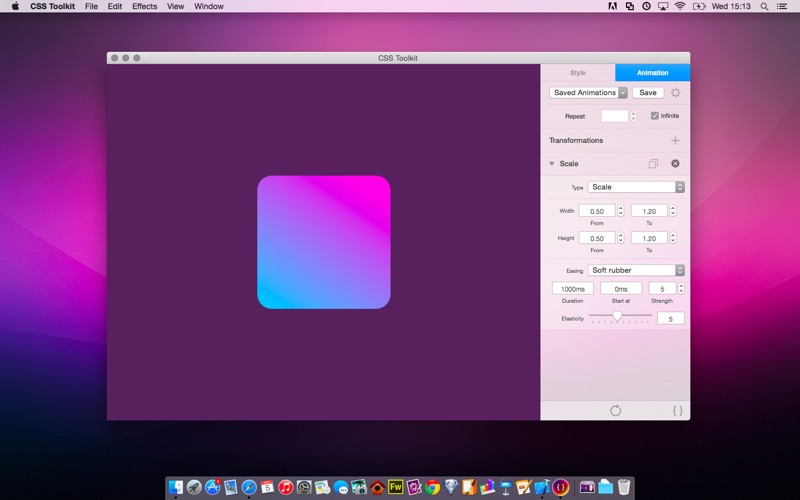Click the Elasticity slider
Viewport: 800px width, 500px height.
[620, 316]
